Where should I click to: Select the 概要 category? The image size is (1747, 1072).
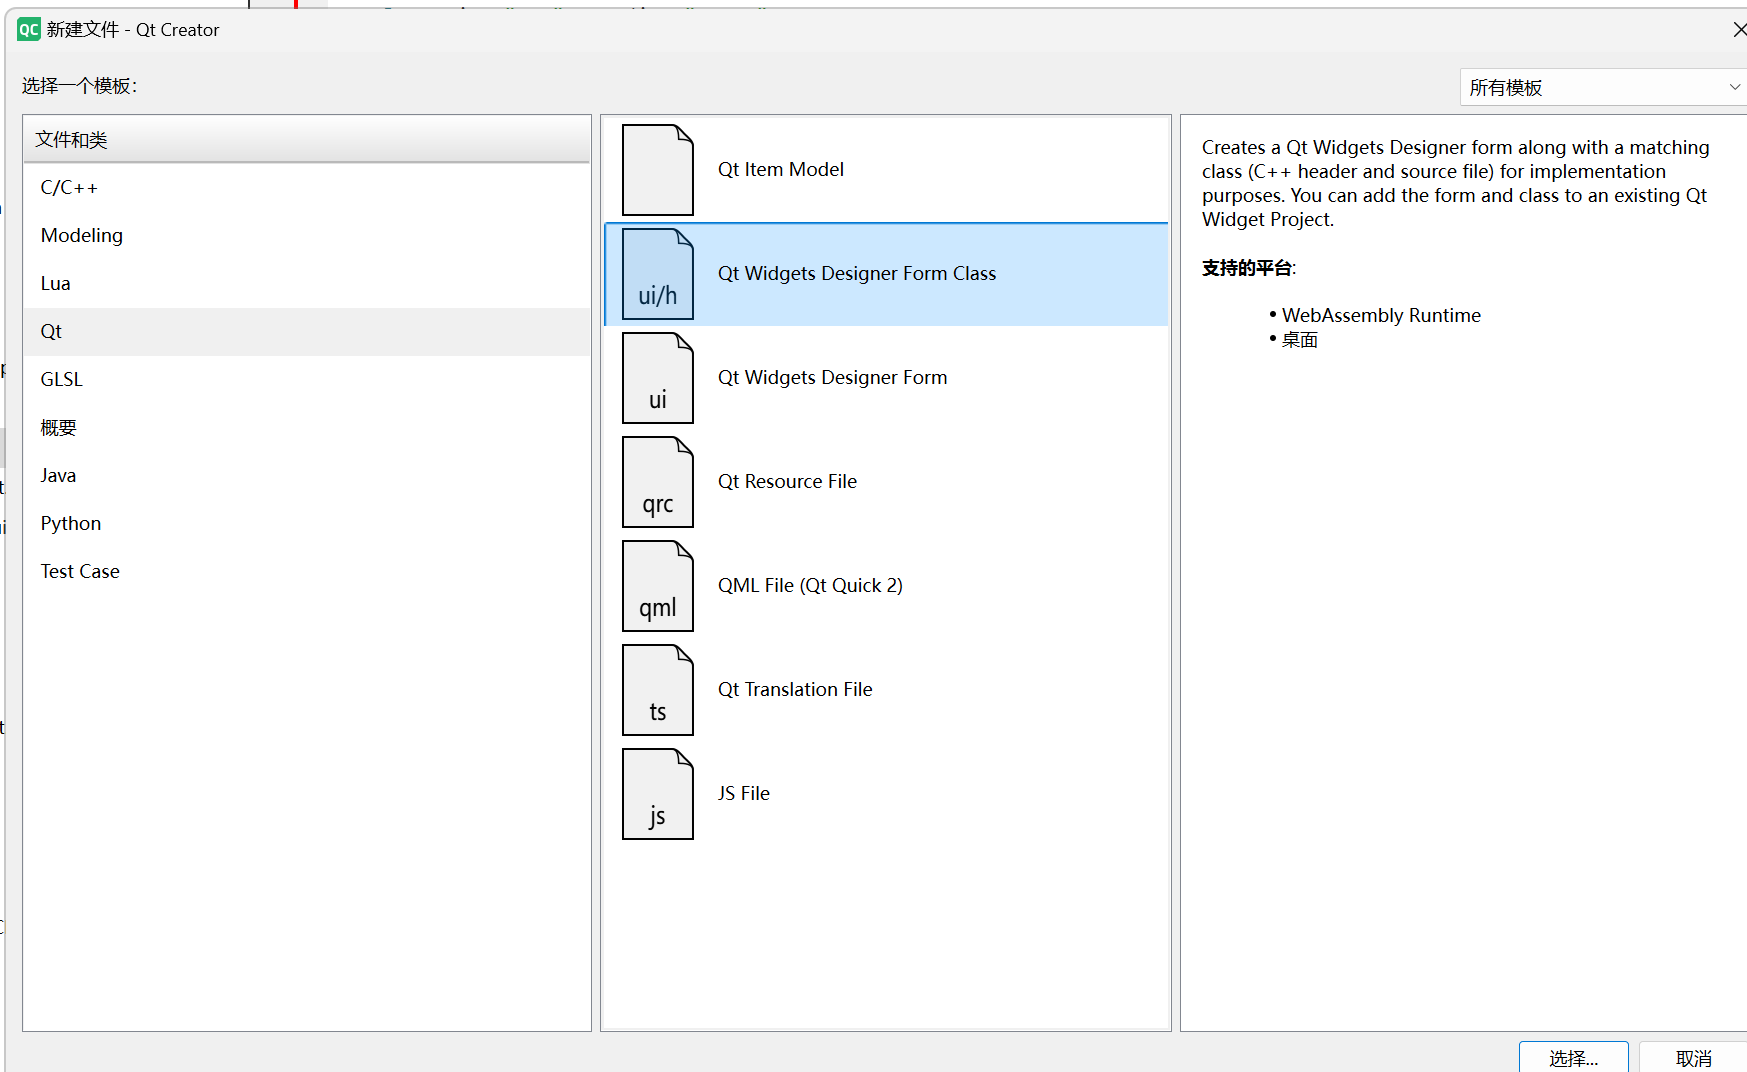(307, 428)
